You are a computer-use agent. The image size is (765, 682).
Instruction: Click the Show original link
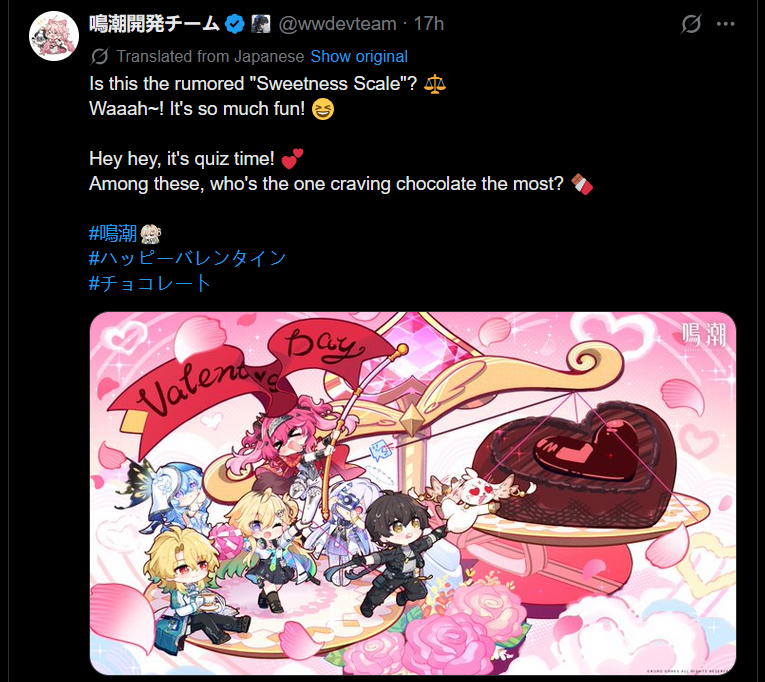click(359, 57)
